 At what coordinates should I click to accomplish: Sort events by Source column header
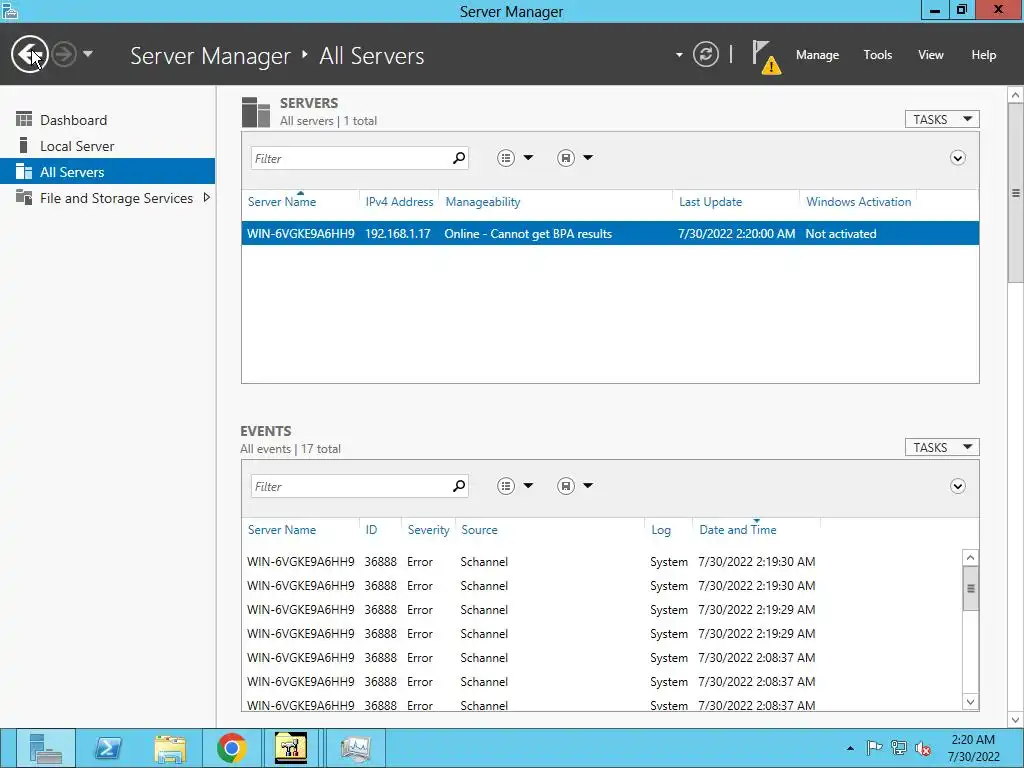tap(479, 530)
